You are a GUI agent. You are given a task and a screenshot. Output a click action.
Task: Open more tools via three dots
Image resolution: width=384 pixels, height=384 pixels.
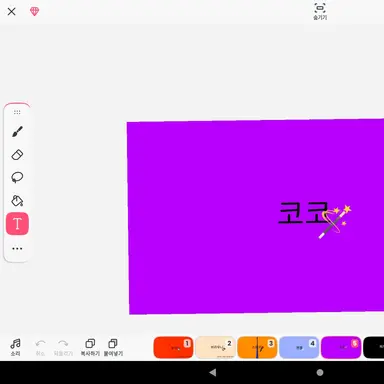(17, 249)
